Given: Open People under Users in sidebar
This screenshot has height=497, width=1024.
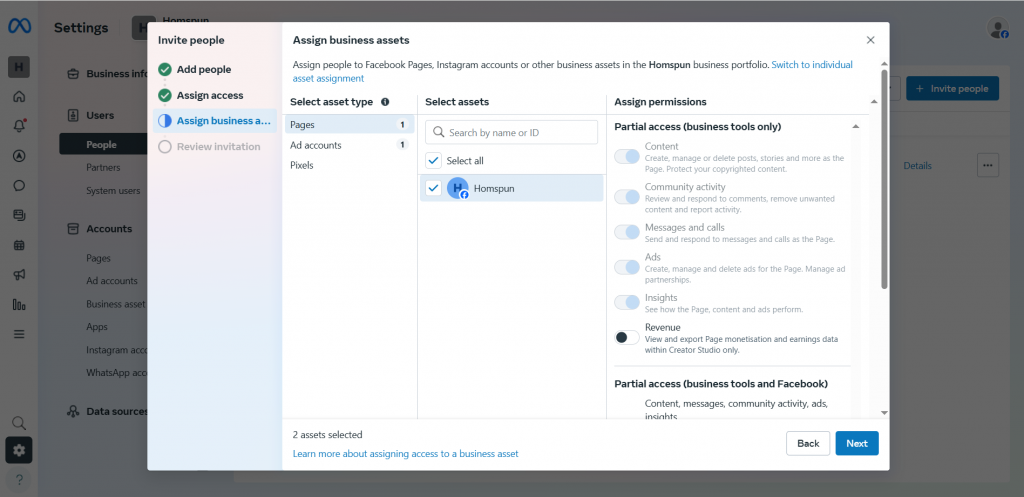Looking at the screenshot, I should (x=102, y=144).
